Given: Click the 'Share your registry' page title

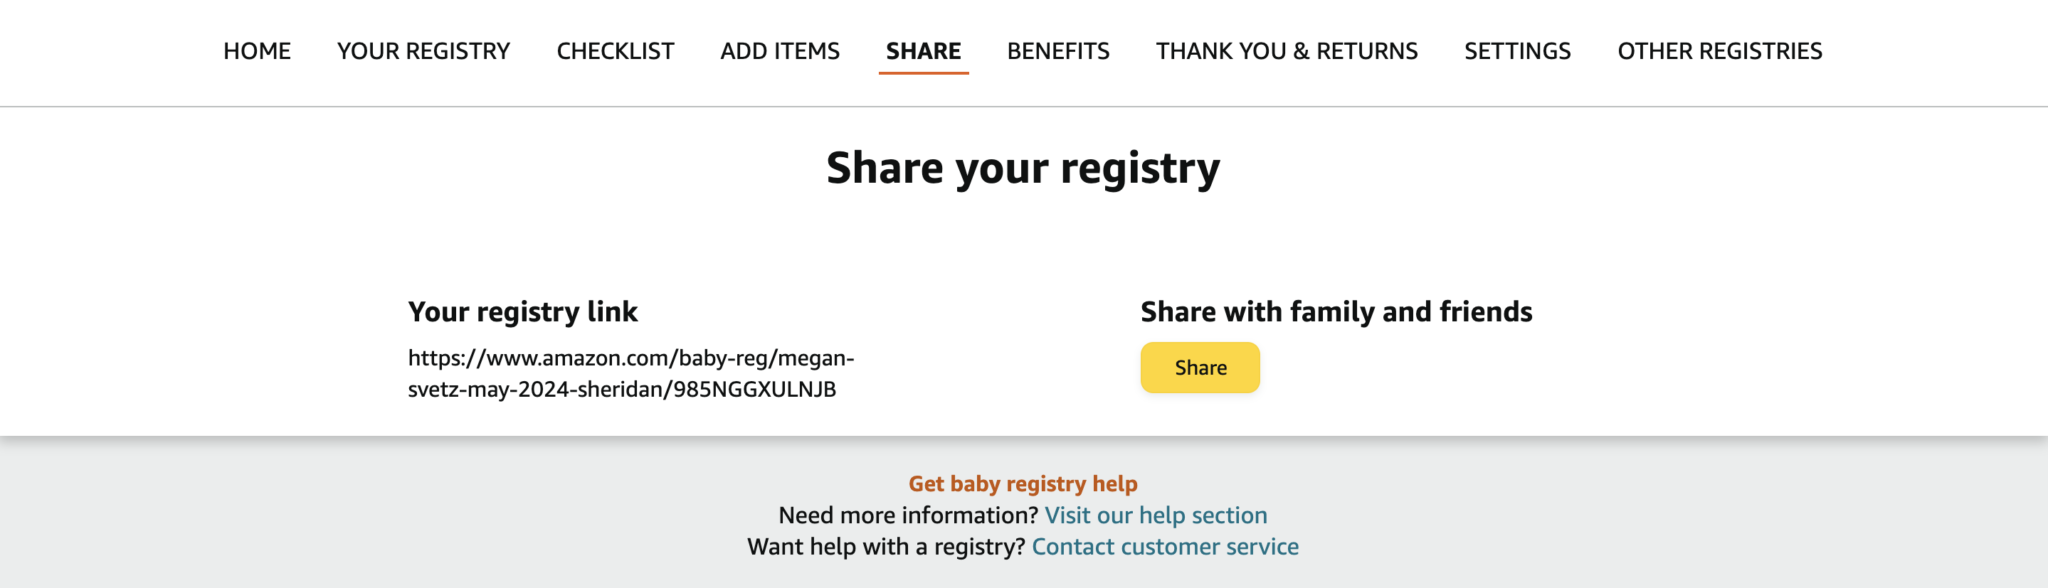Looking at the screenshot, I should (x=1023, y=168).
